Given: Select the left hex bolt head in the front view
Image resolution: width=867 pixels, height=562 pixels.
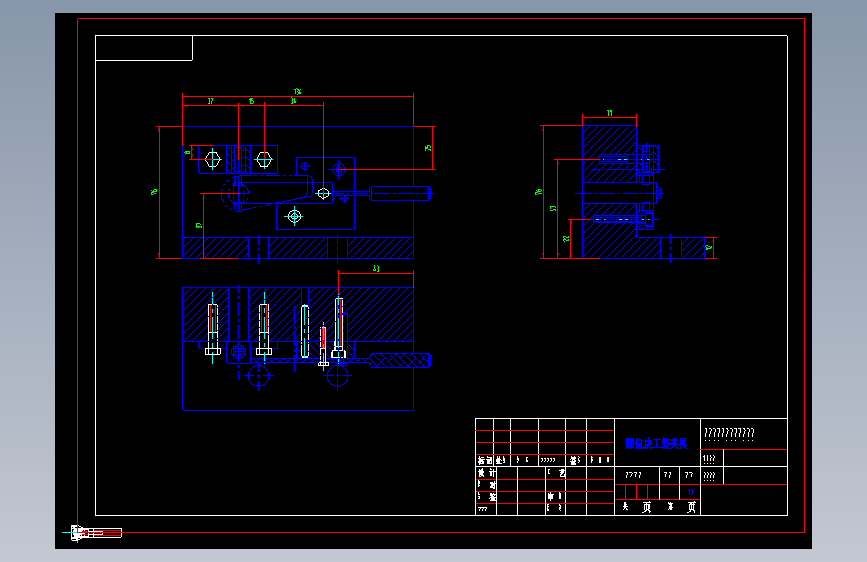Looking at the screenshot, I should tap(213, 159).
